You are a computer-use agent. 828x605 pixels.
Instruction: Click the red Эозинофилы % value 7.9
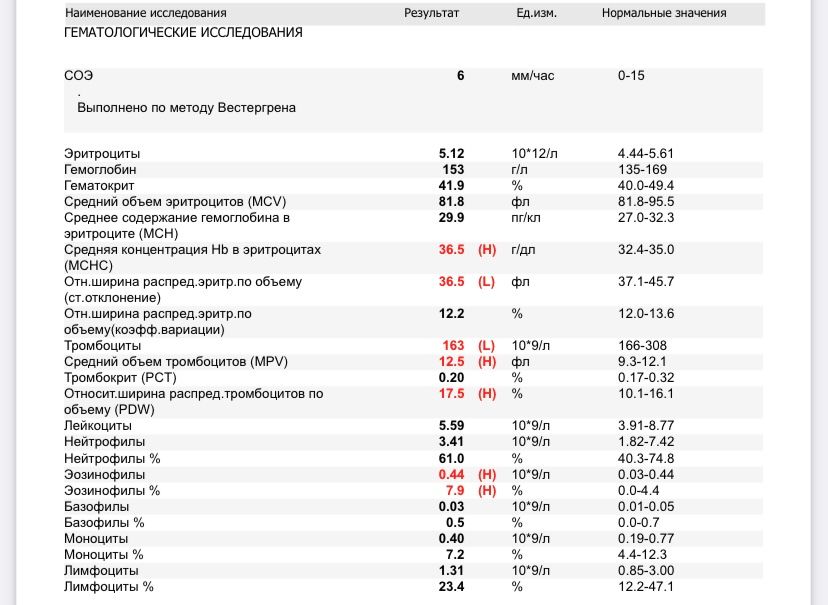pyautogui.click(x=455, y=491)
